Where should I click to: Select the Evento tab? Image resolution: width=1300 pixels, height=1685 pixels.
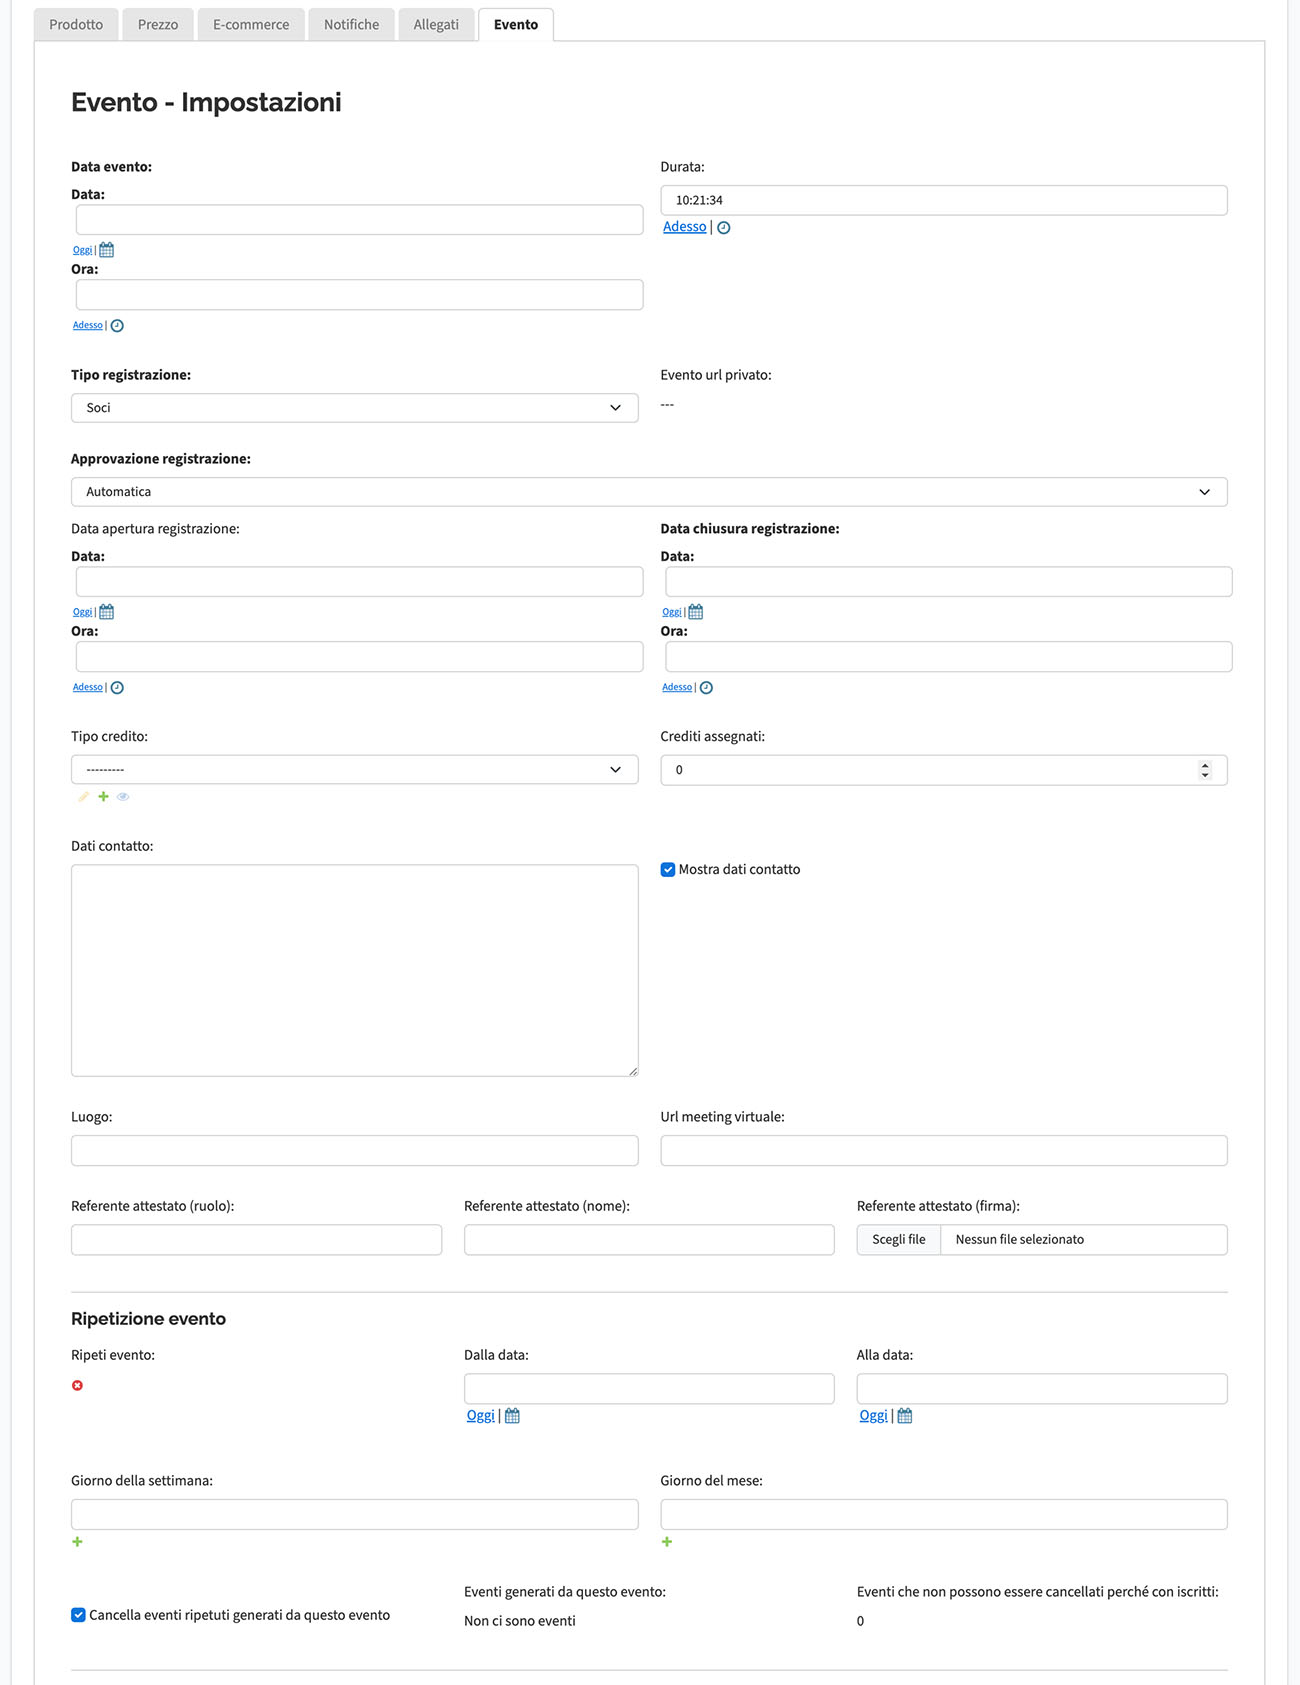pyautogui.click(x=516, y=25)
